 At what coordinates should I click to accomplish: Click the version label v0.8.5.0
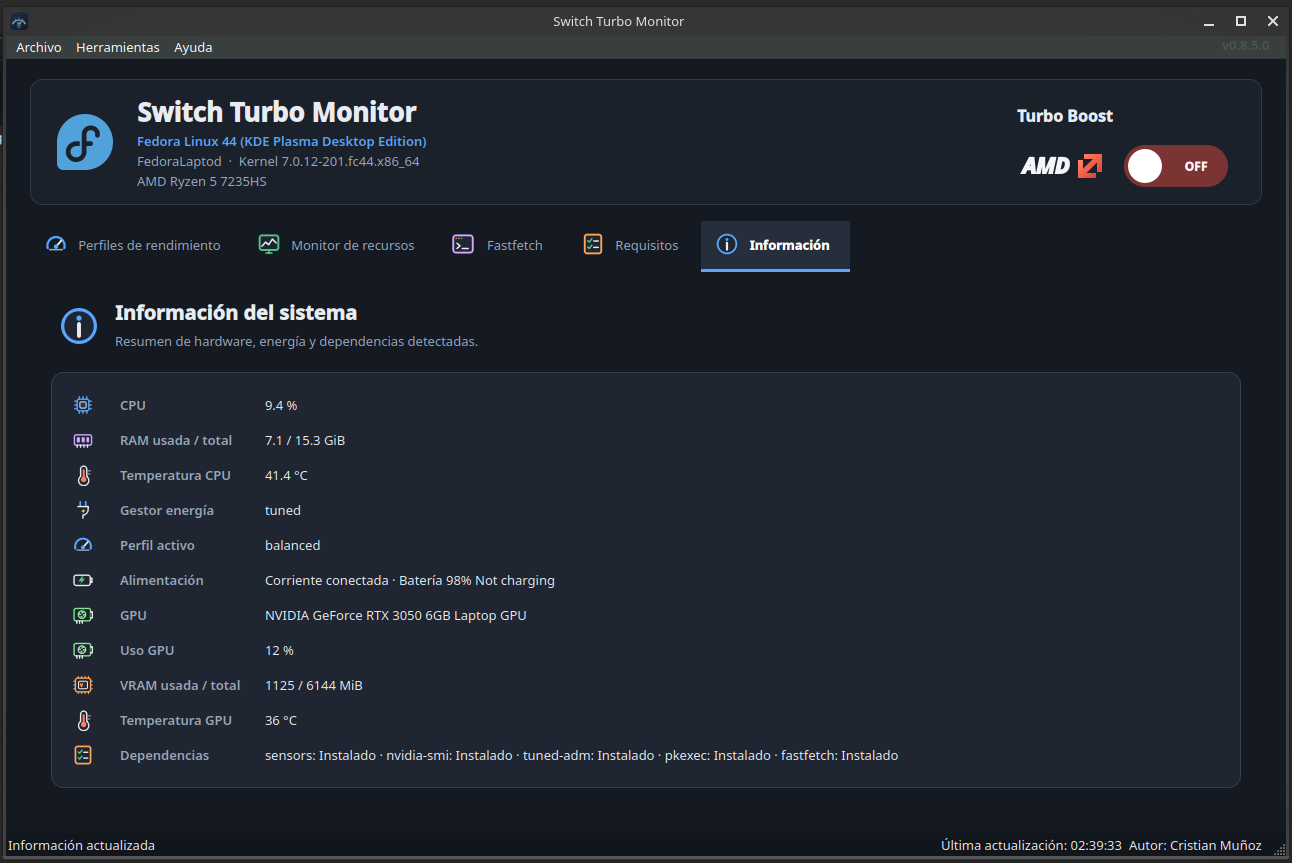(x=1245, y=46)
